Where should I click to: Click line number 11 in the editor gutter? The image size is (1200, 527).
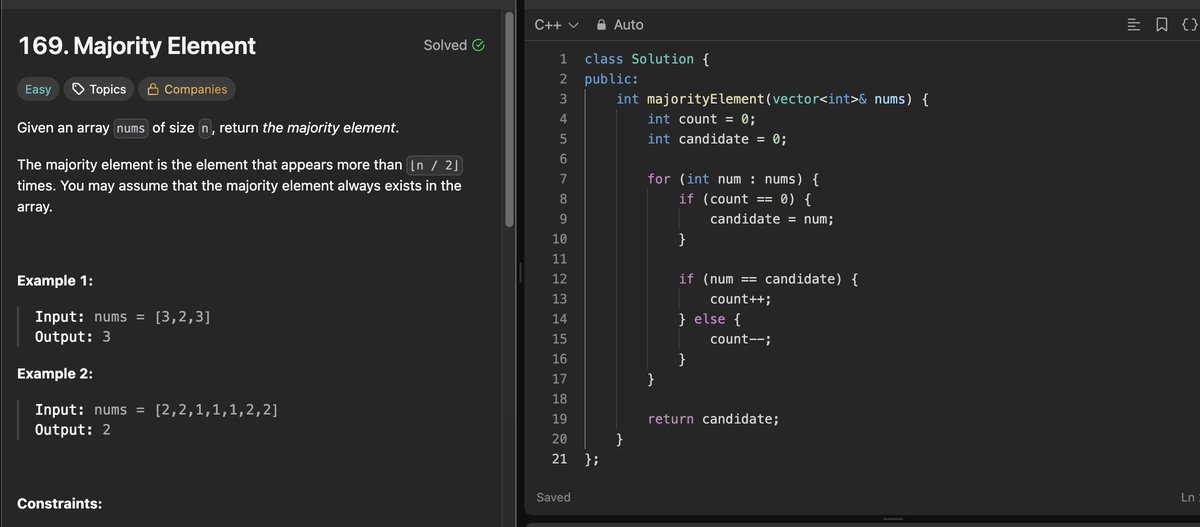click(560, 259)
